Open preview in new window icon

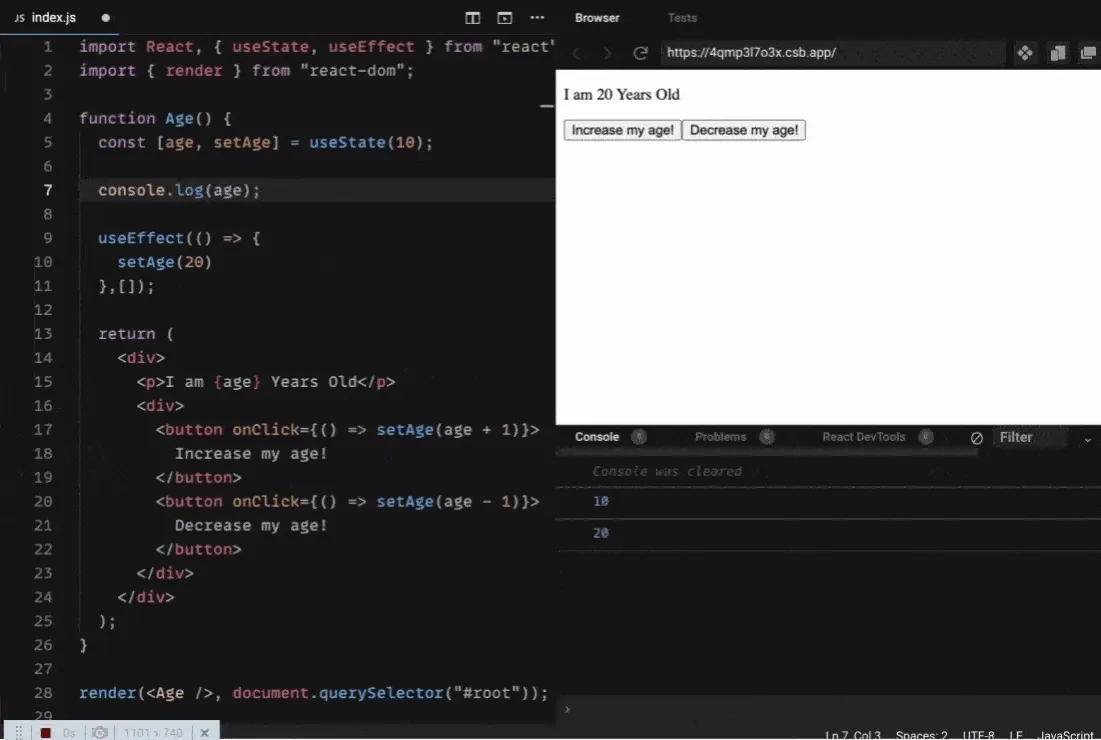1088,53
